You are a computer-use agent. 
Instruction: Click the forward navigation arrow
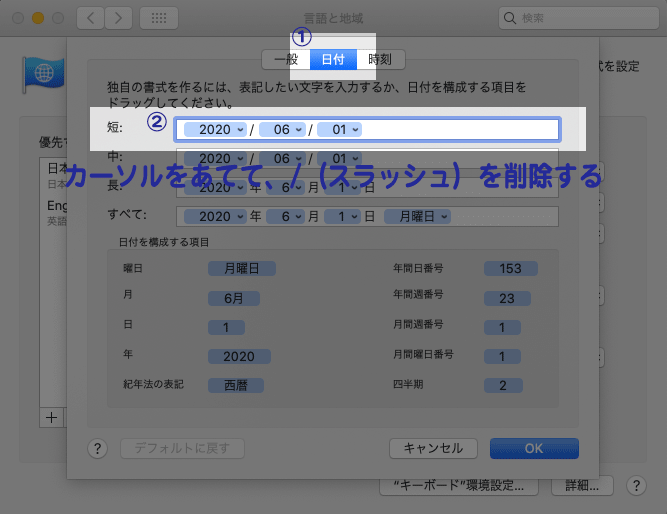click(x=118, y=18)
